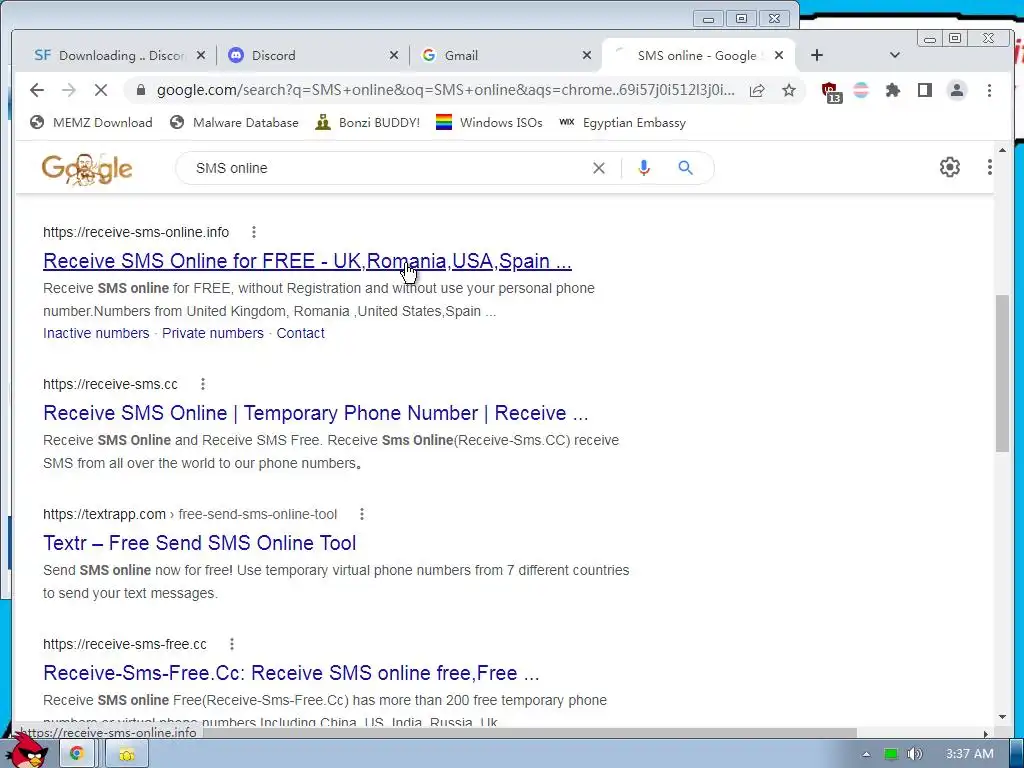Open the uBlock extension showing 13
Image resolution: width=1024 pixels, height=768 pixels.
(x=831, y=91)
